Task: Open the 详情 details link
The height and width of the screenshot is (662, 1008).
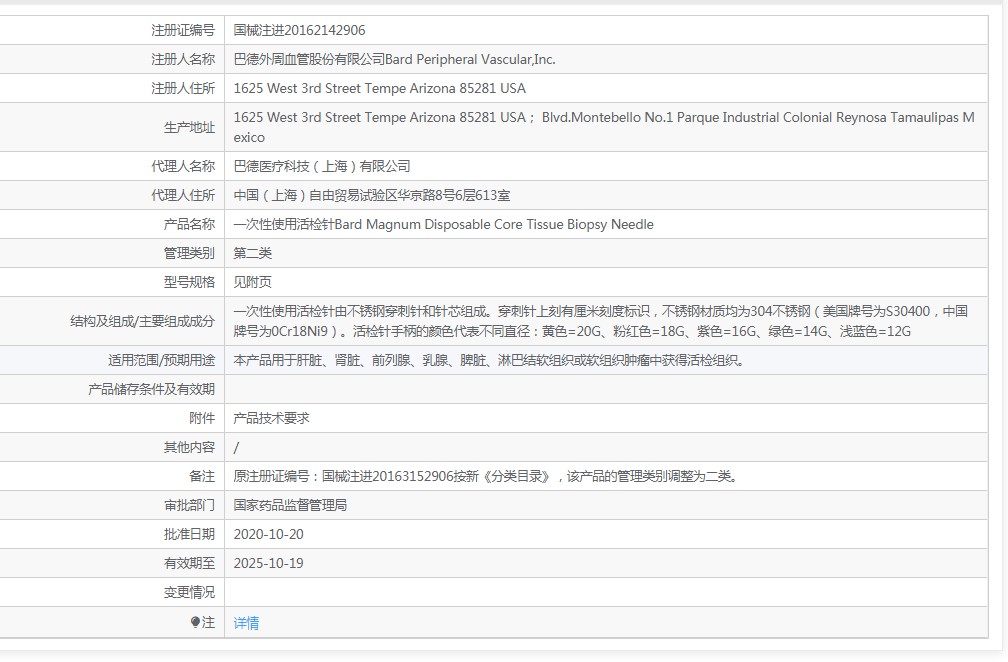Action: [246, 623]
